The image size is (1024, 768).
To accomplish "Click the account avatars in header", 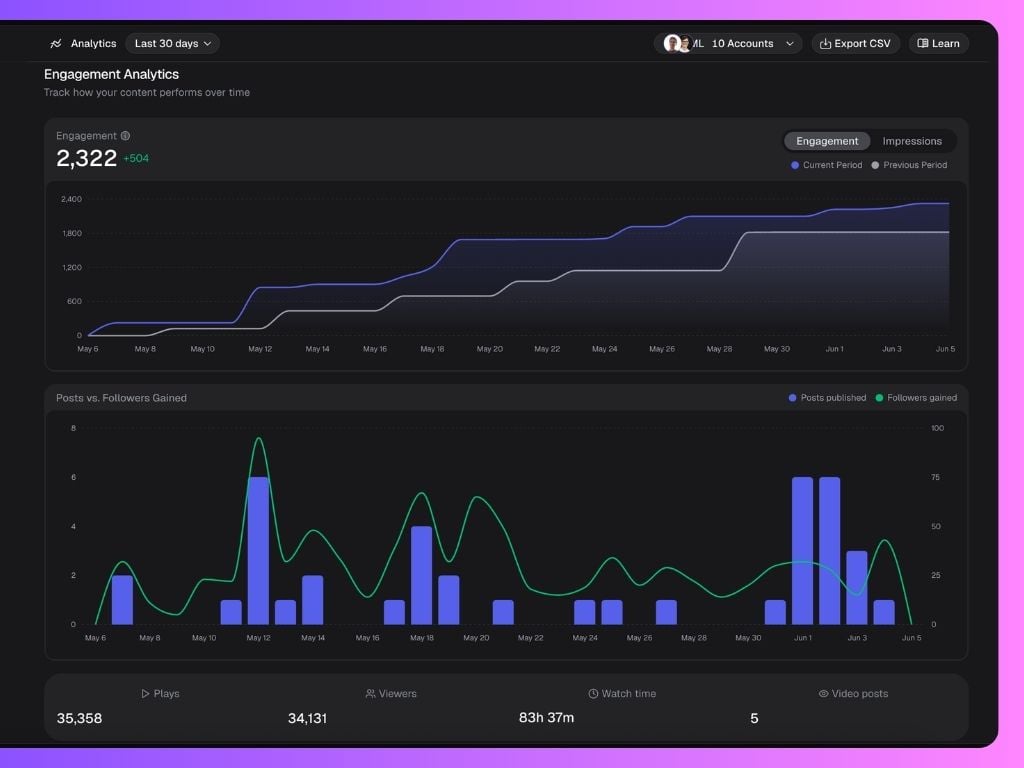I will [677, 44].
